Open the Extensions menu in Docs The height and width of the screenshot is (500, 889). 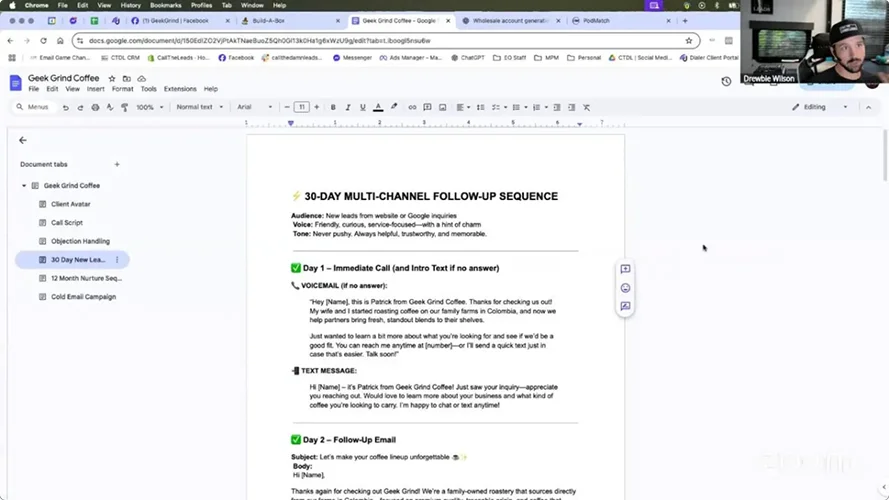click(180, 89)
